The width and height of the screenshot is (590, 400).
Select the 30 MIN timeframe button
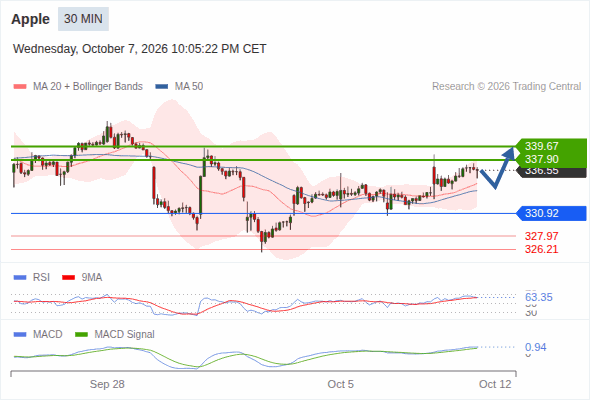click(83, 19)
